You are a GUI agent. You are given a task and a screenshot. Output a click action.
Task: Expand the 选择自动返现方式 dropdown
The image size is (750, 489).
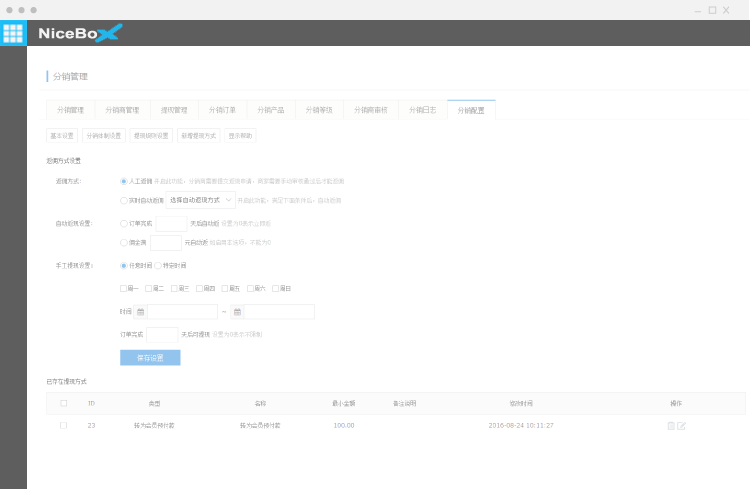pyautogui.click(x=200, y=200)
